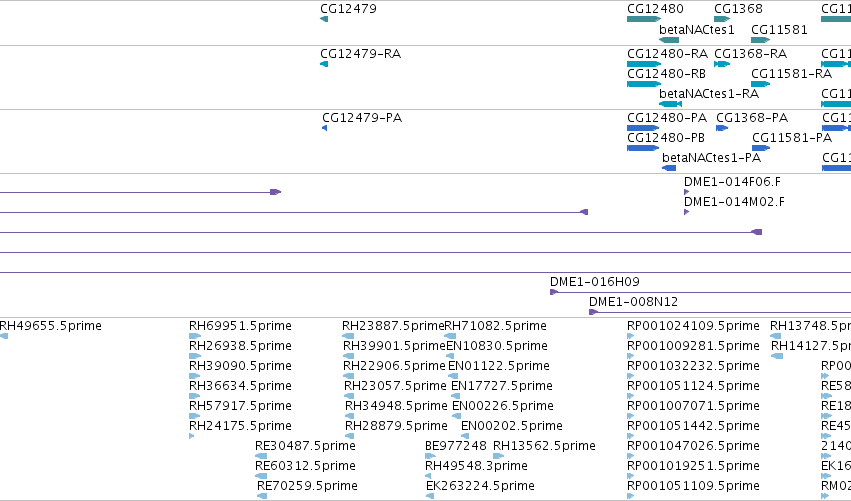Click the BE977248 EST label
This screenshot has height=501, width=851.
coord(456,446)
